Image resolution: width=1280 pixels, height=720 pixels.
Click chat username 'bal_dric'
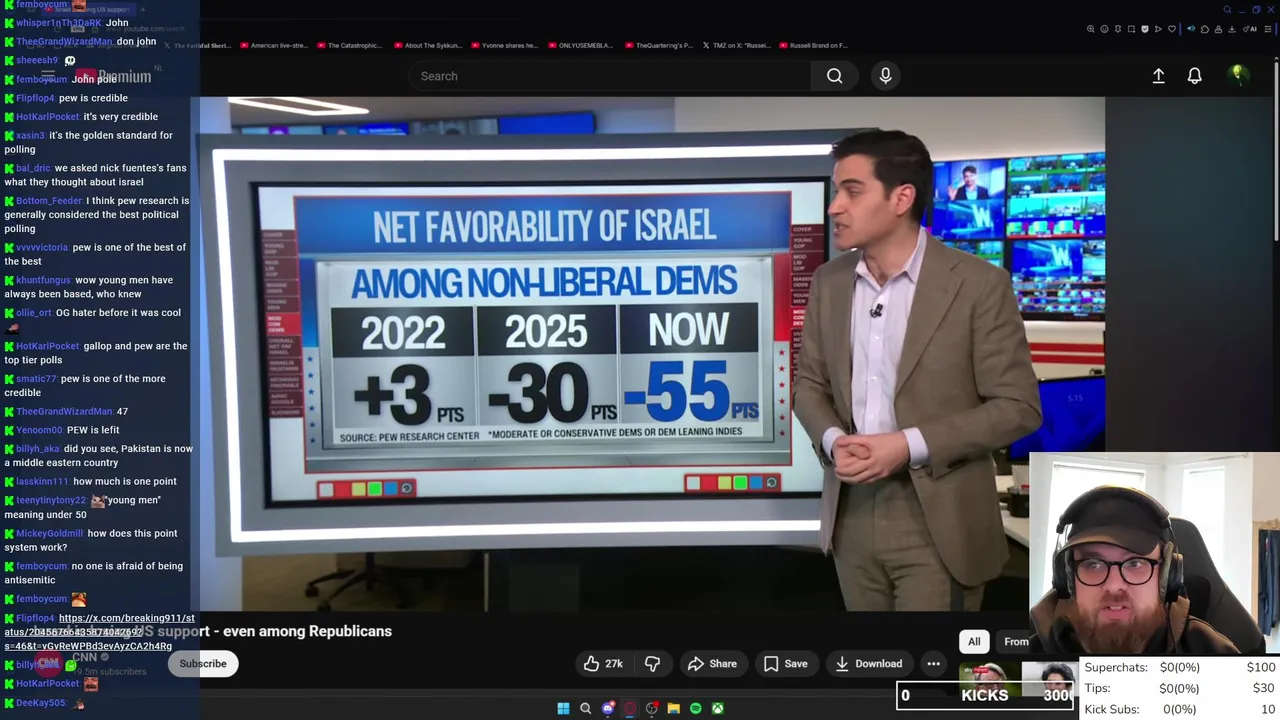pos(33,168)
